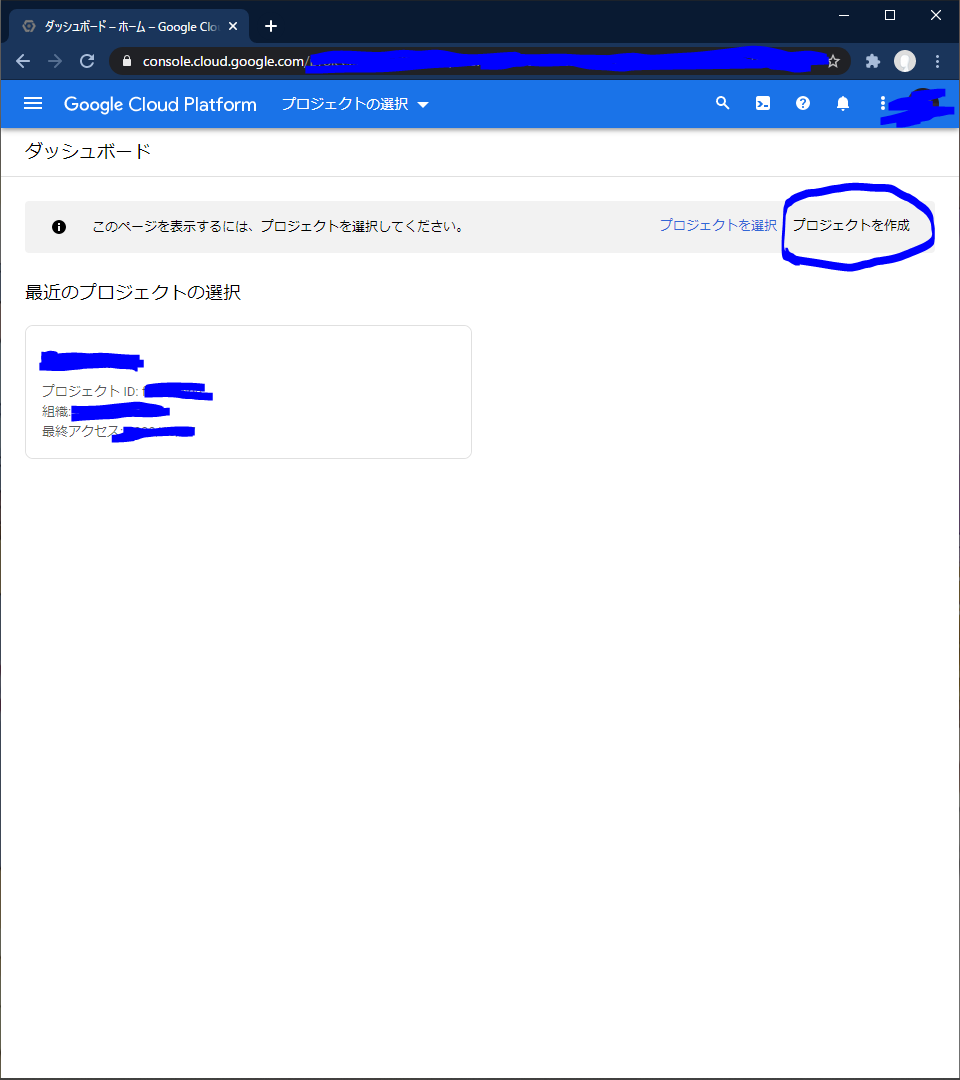Screen dimensions: 960x1080
Task: Open the Chrome browser menu
Action: pos(936,60)
